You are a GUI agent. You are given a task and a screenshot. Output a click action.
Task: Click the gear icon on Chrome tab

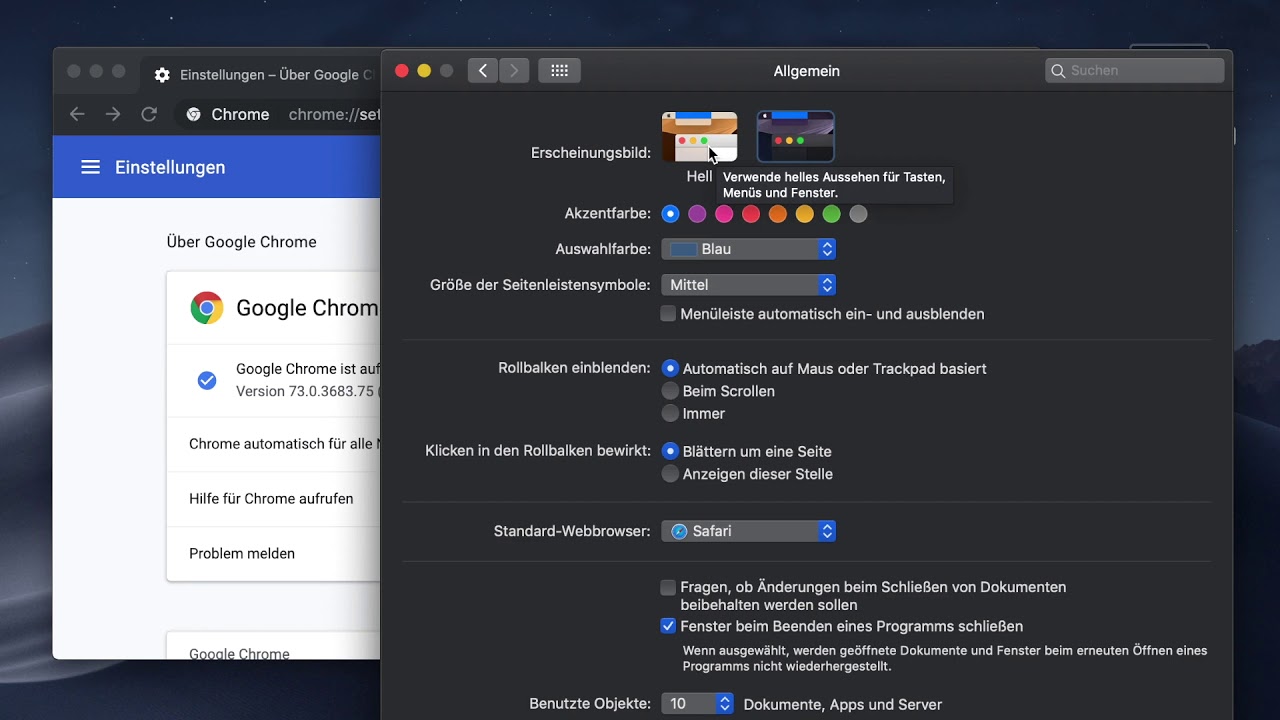[162, 75]
